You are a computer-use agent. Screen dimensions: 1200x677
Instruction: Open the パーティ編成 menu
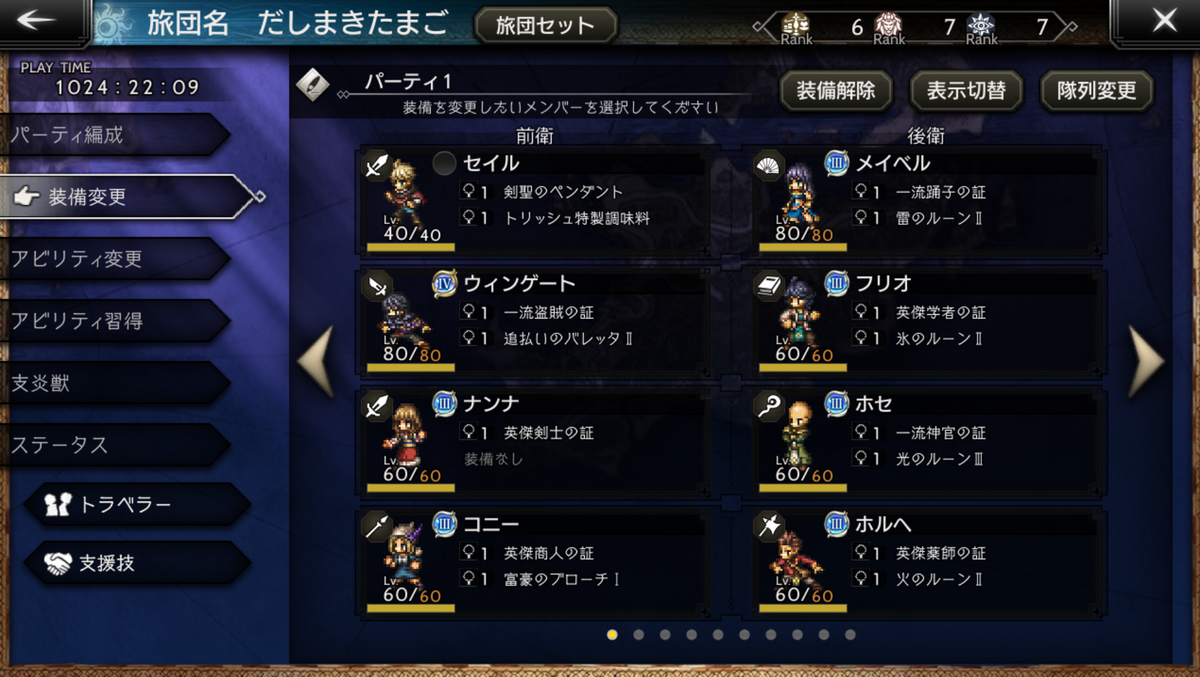[x=115, y=135]
